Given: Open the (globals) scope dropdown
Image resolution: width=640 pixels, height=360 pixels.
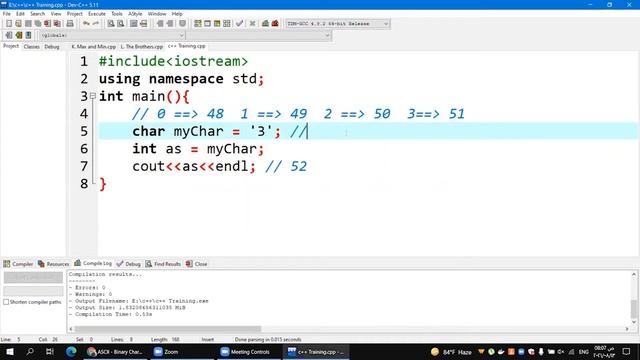Looking at the screenshot, I should pos(113,36).
